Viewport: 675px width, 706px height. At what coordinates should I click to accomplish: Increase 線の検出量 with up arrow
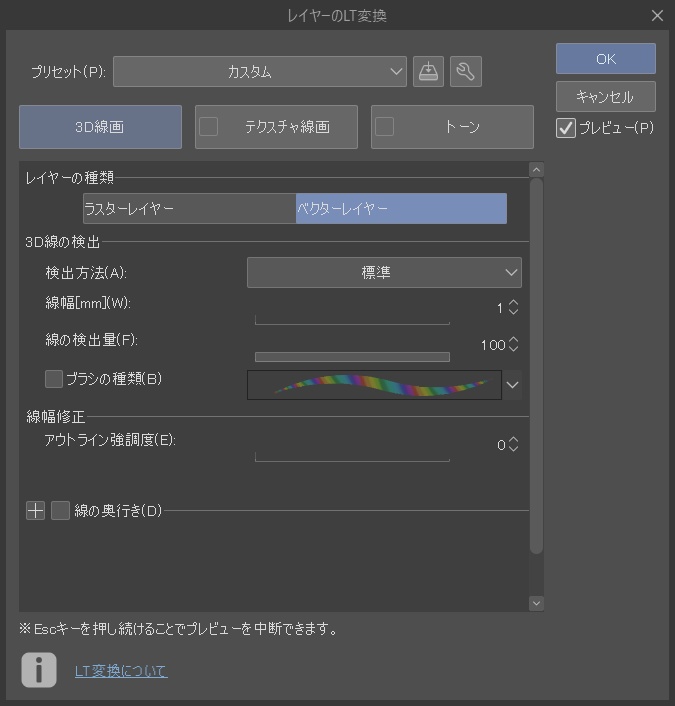[513, 340]
